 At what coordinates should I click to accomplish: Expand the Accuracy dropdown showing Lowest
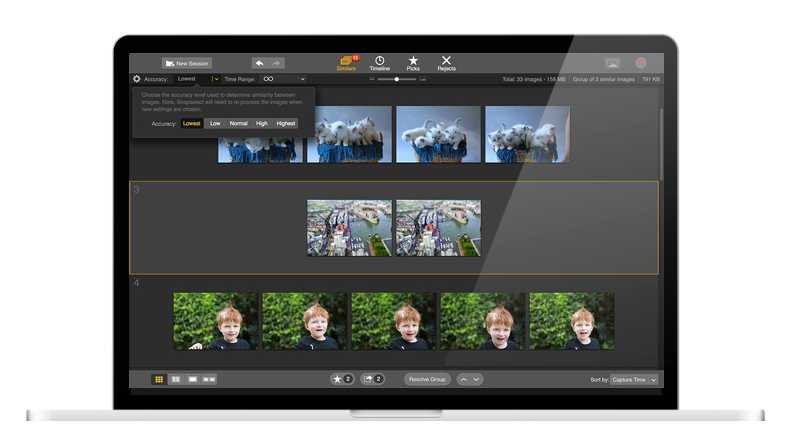[196, 79]
